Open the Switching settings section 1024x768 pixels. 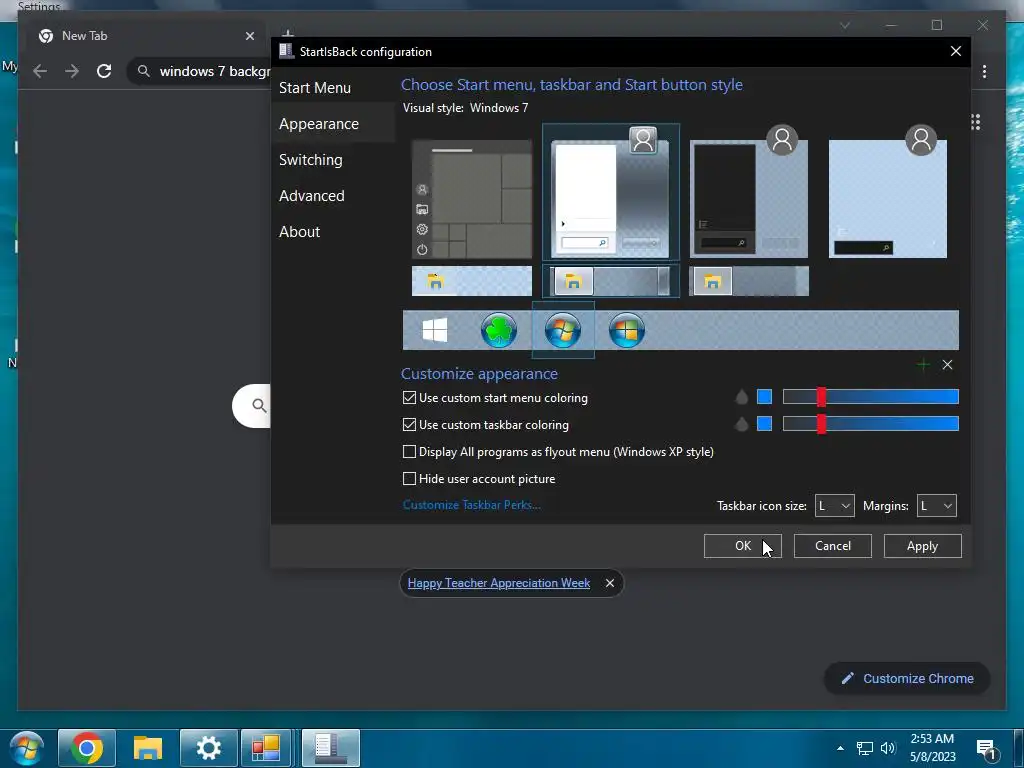click(x=311, y=159)
